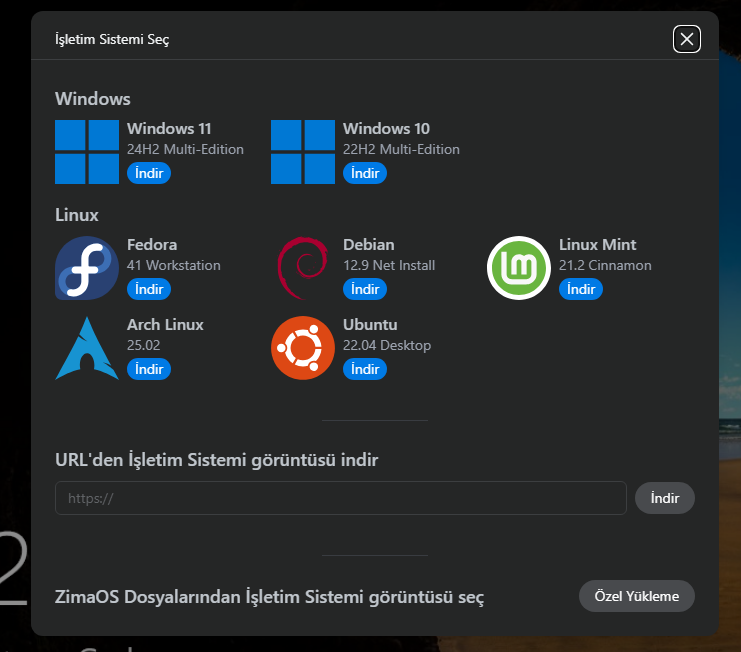
Task: Close the İşletim Sistemi Seç dialog
Action: [687, 39]
